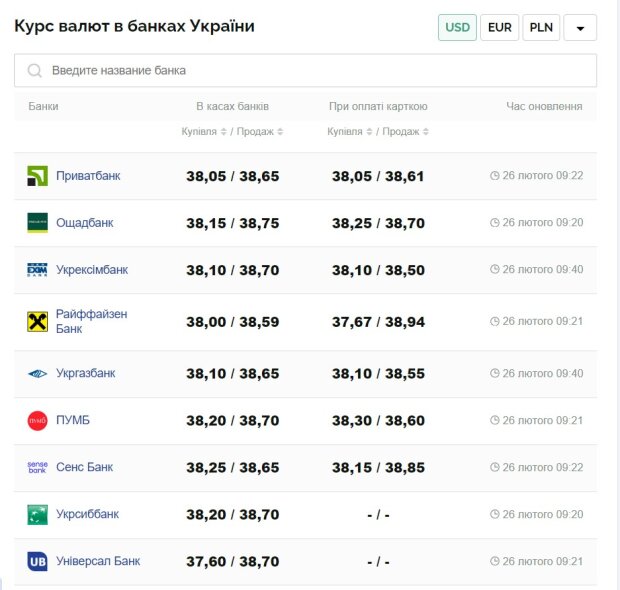Viewport: 620px width, 590px height.
Task: Open the Укргазбанк link
Action: click(x=85, y=374)
